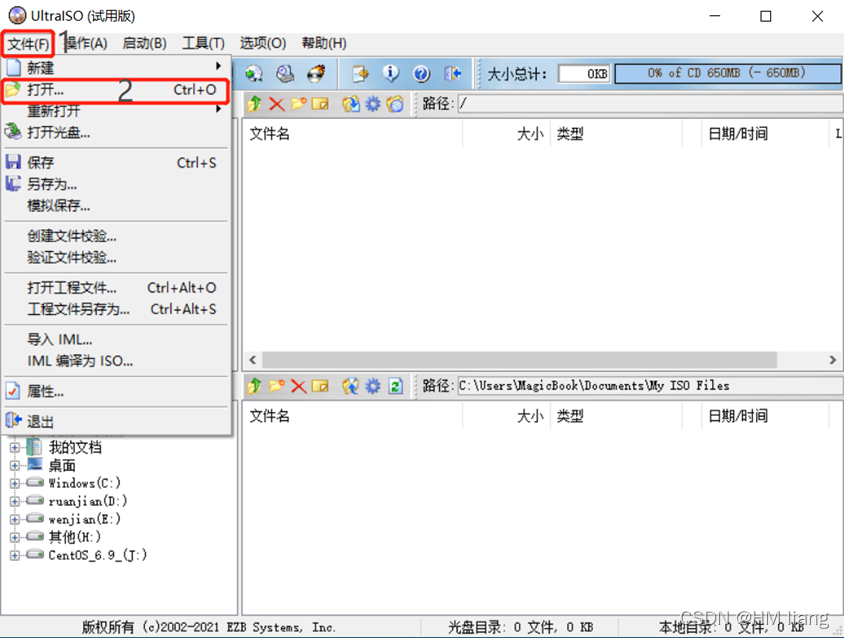This screenshot has height=638, width=844.
Task: Choose 保存 menu entry
Action: click(116, 163)
